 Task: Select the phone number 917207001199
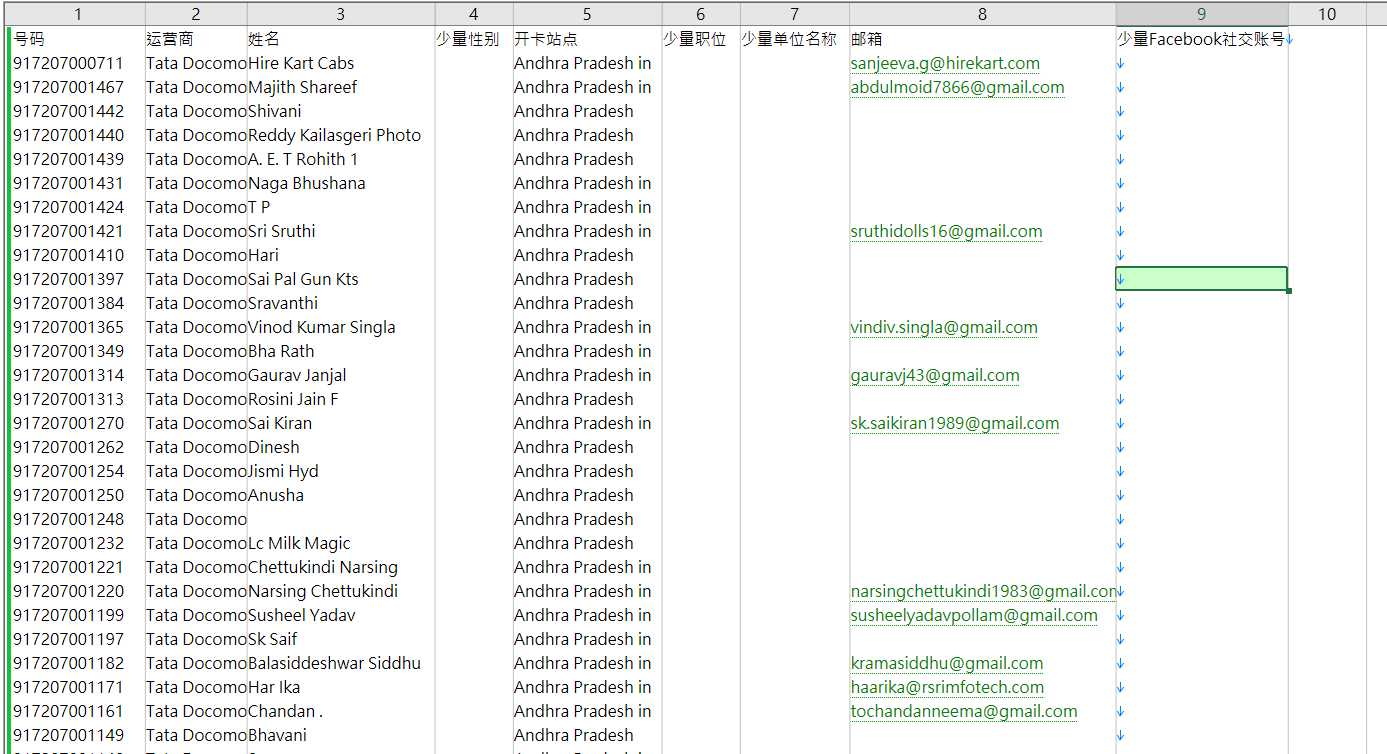click(69, 615)
